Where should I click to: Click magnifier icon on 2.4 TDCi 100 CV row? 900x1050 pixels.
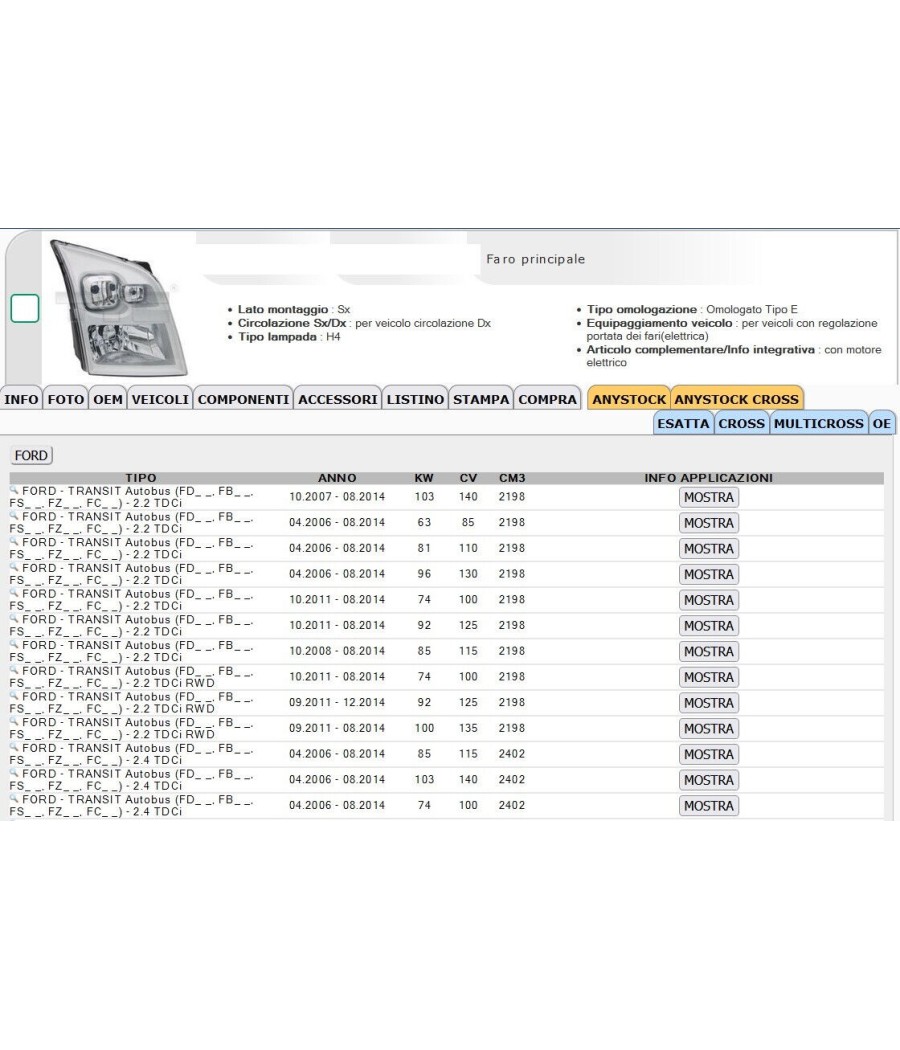click(x=14, y=798)
